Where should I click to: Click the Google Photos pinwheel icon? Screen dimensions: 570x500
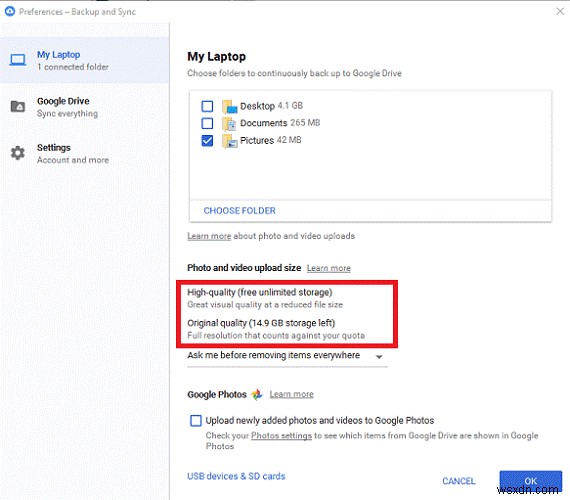[x=257, y=394]
